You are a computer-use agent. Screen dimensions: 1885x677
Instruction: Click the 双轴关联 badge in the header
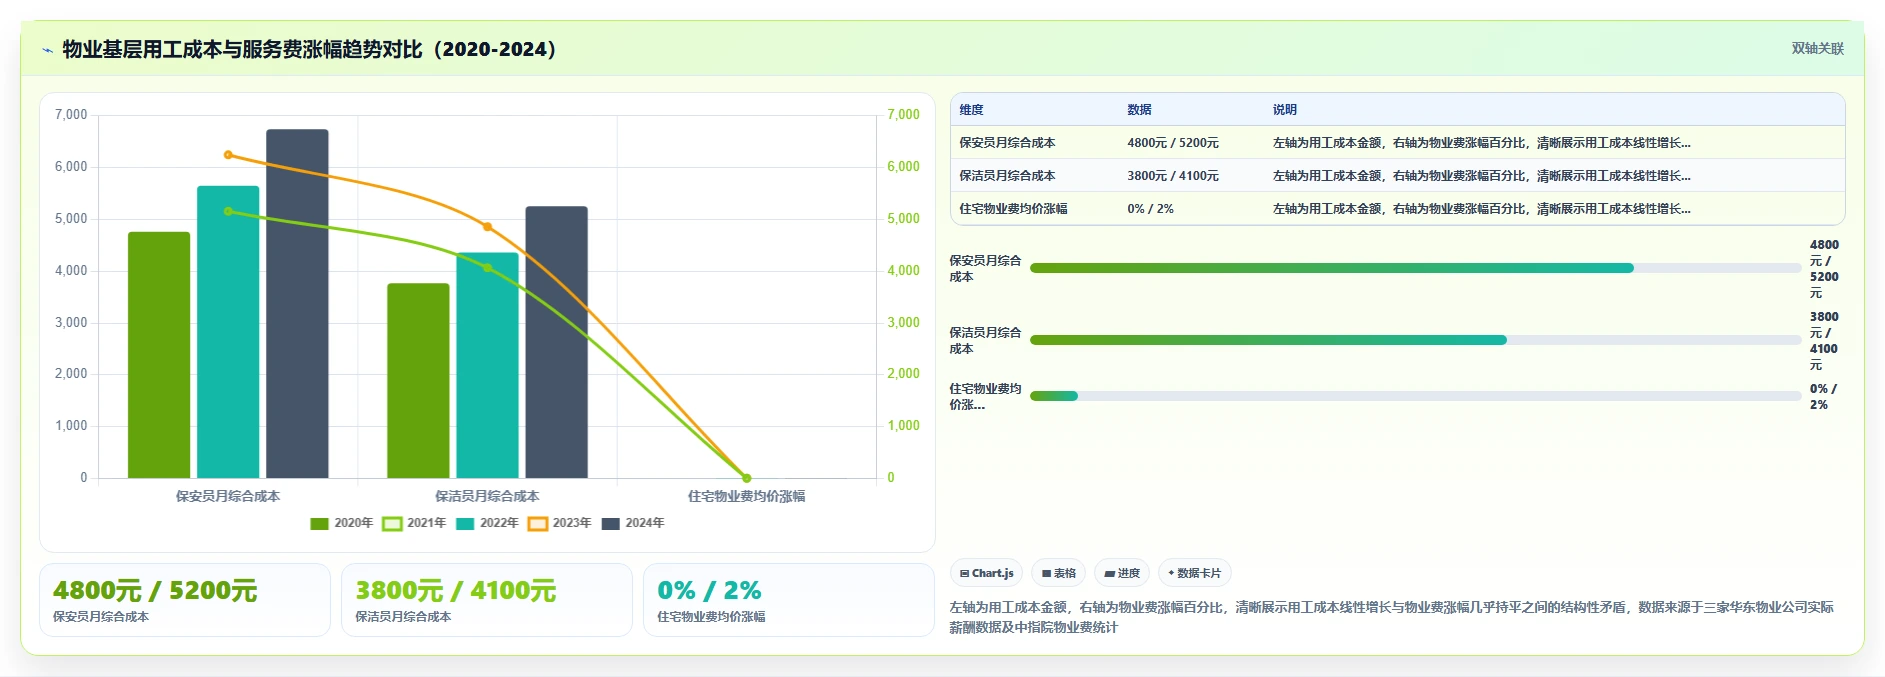click(1817, 49)
